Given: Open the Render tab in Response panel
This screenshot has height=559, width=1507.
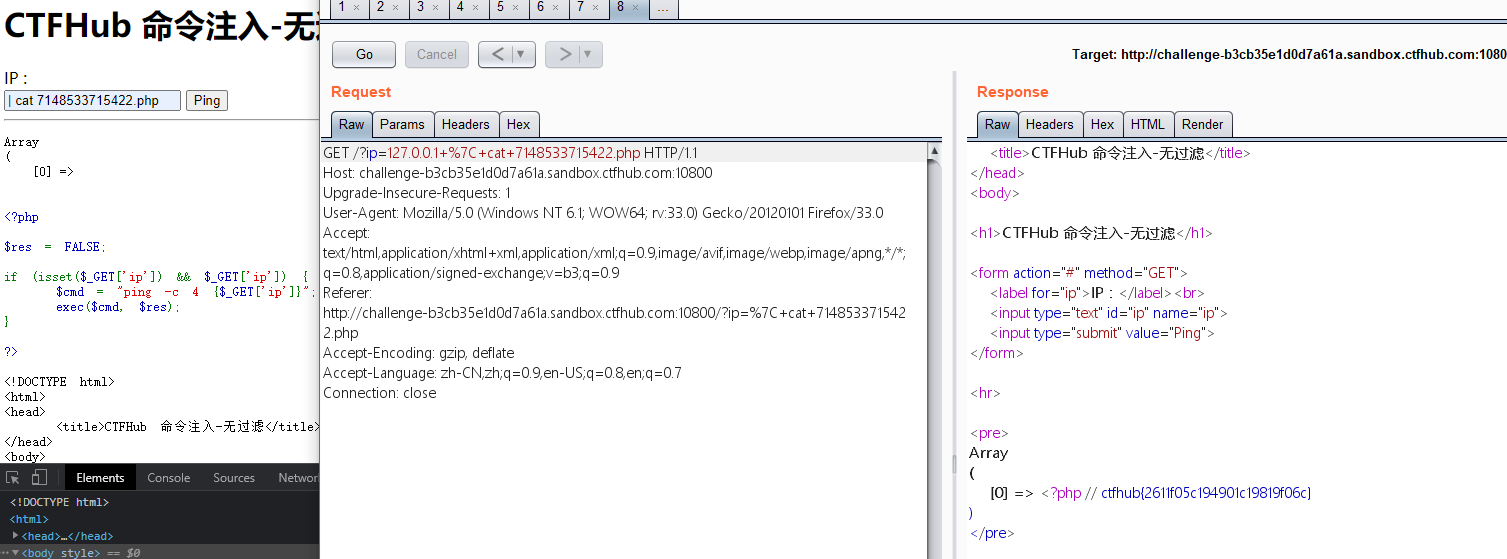Looking at the screenshot, I should point(1203,124).
